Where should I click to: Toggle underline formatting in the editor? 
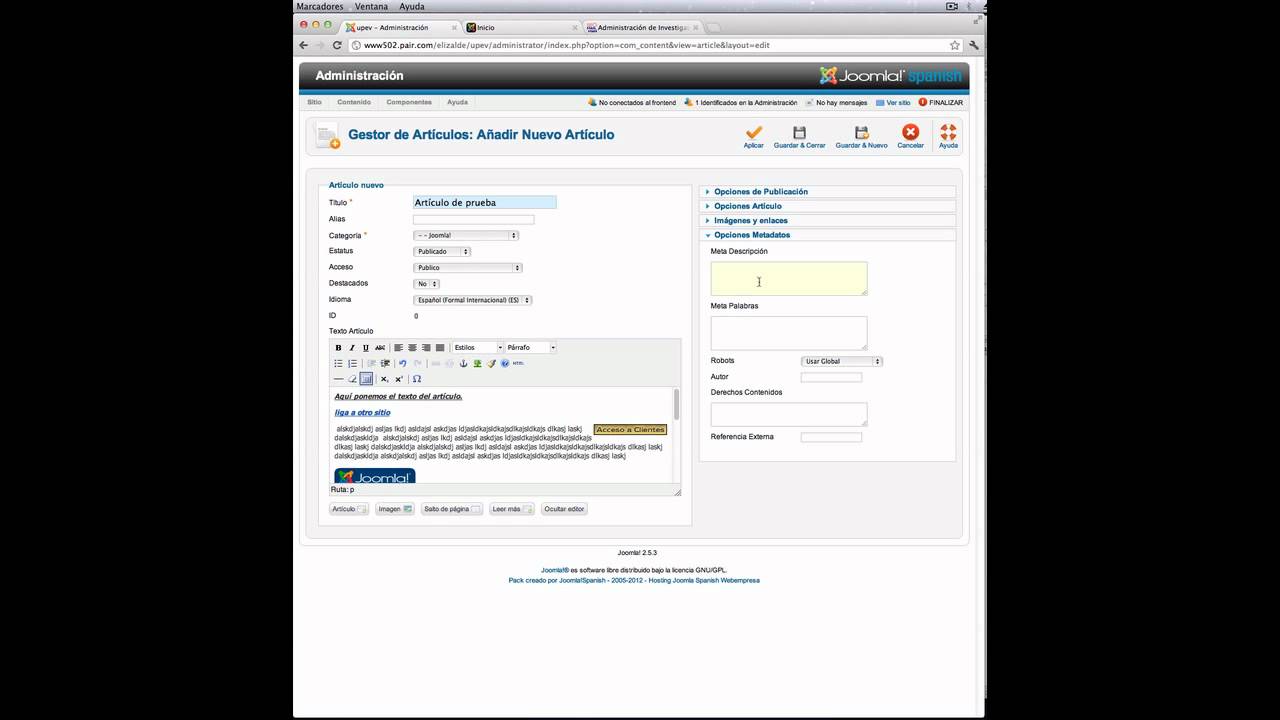click(x=366, y=348)
